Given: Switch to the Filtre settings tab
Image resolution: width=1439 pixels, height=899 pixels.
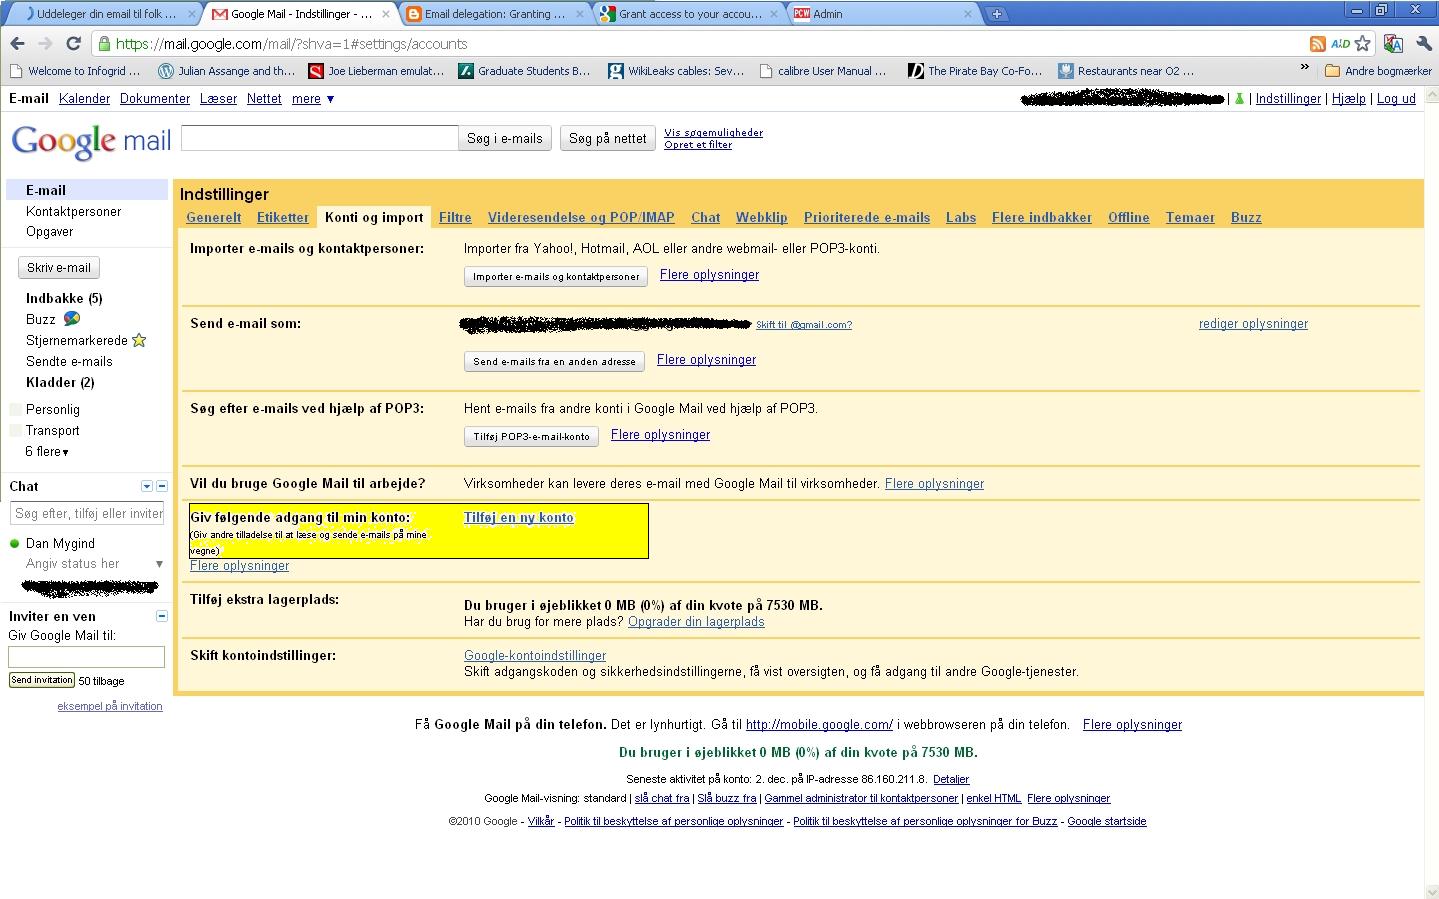Looking at the screenshot, I should tap(455, 218).
